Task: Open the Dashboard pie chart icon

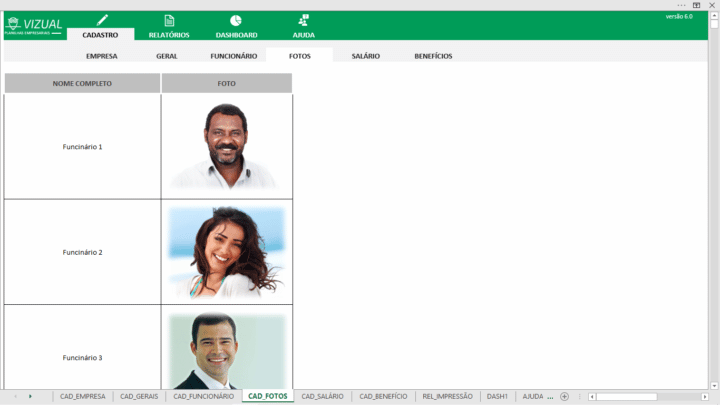Action: 235,20
